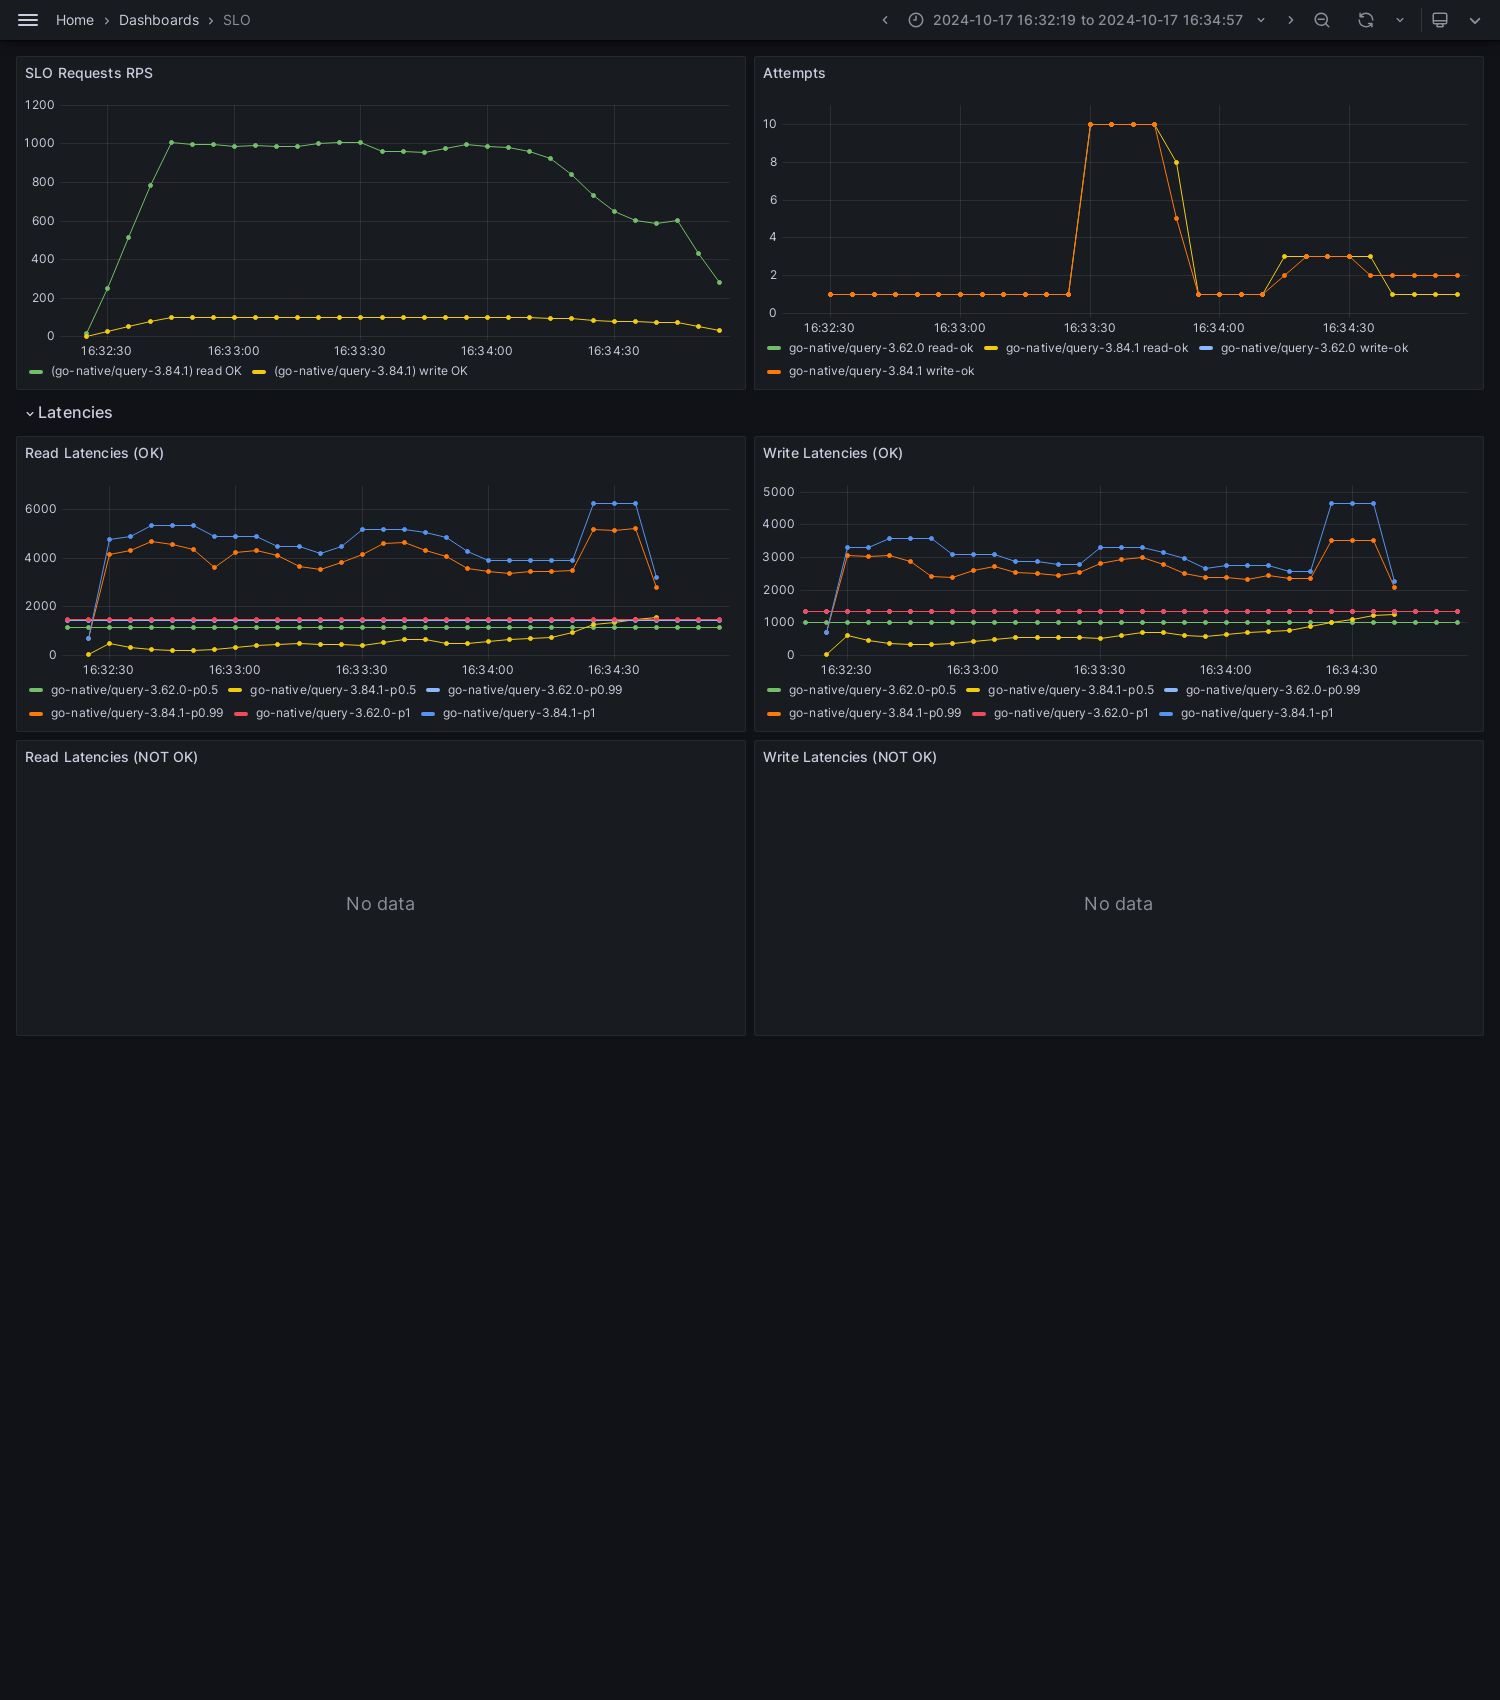Screen dimensions: 1500x1700
Task: Click the 1200 y-axis label in RPS chart
Action: coord(40,105)
